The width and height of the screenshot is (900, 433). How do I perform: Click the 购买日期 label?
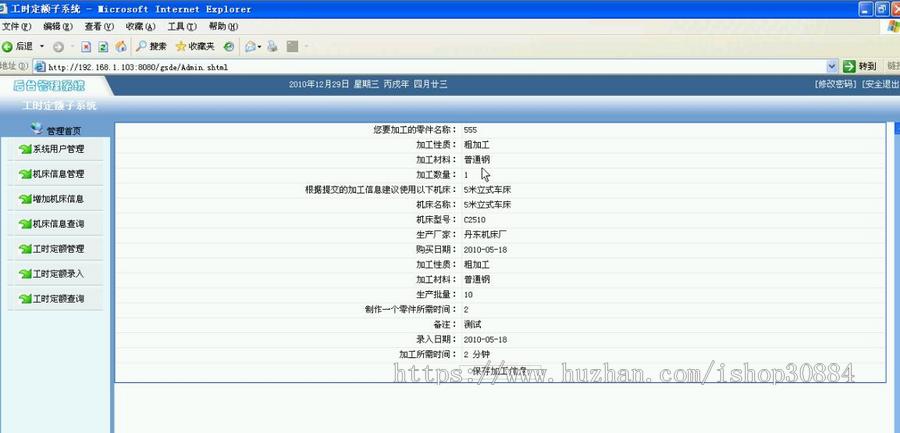click(x=436, y=249)
